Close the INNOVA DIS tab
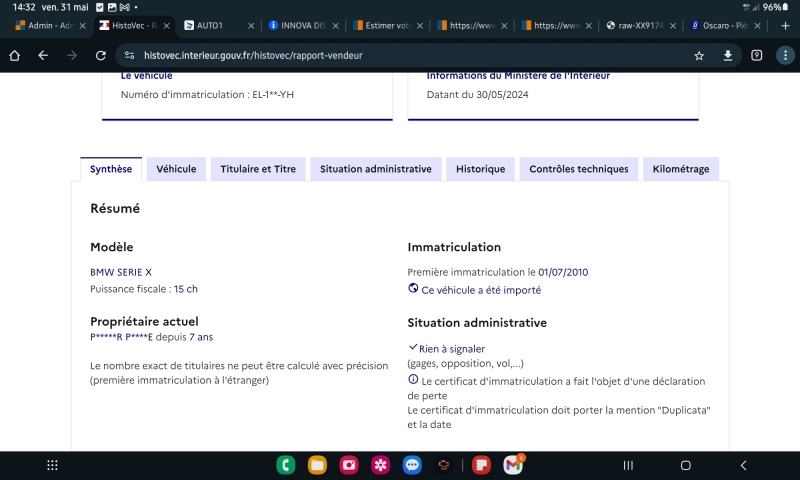800x480 pixels. [335, 26]
